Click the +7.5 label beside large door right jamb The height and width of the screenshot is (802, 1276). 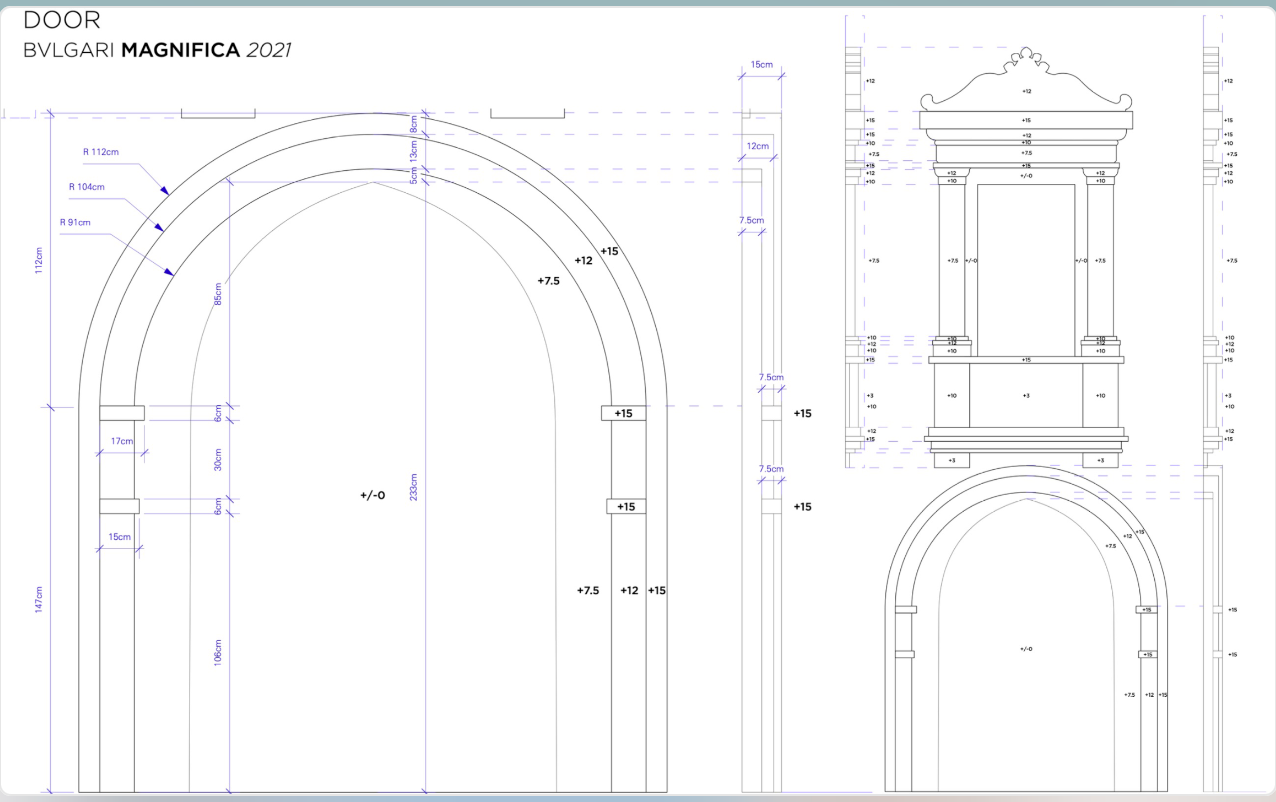click(588, 591)
